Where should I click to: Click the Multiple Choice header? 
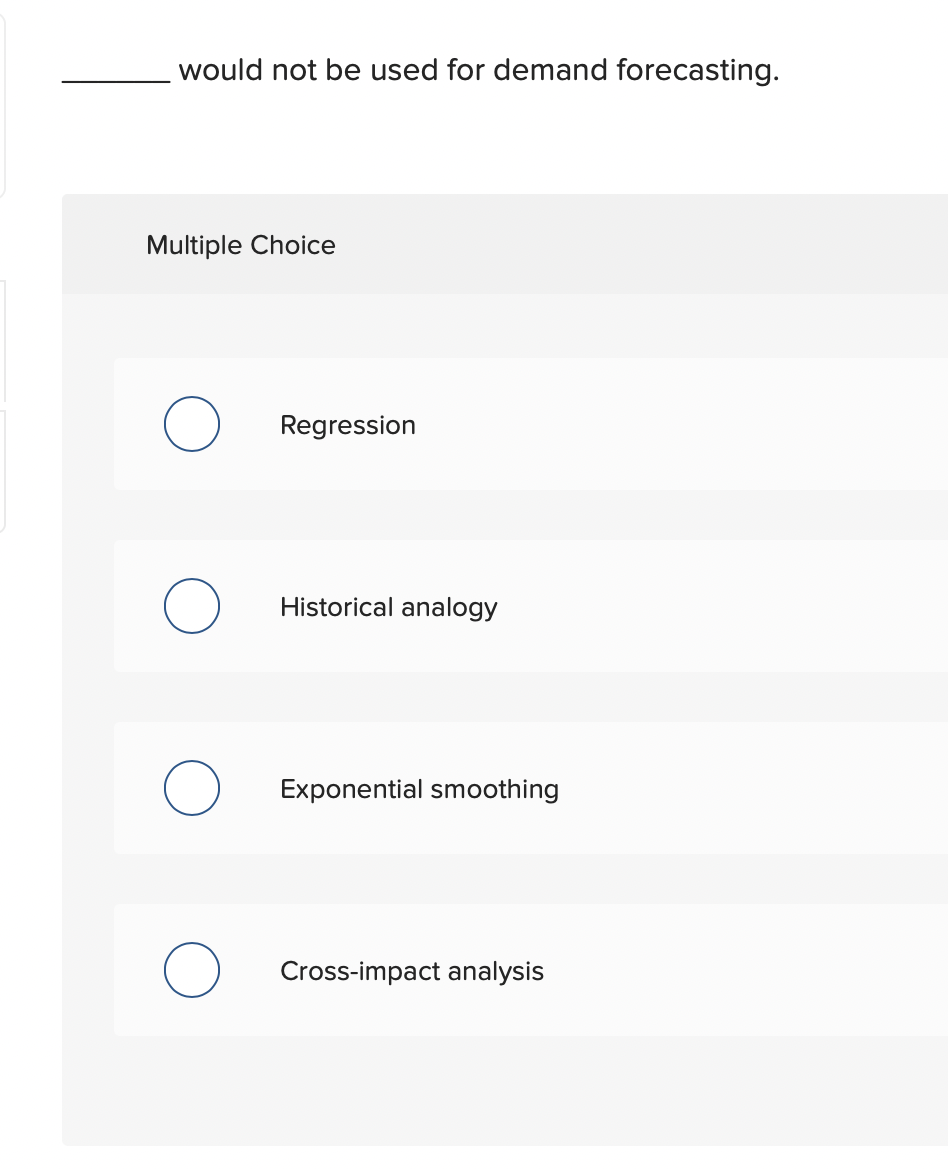coord(240,245)
